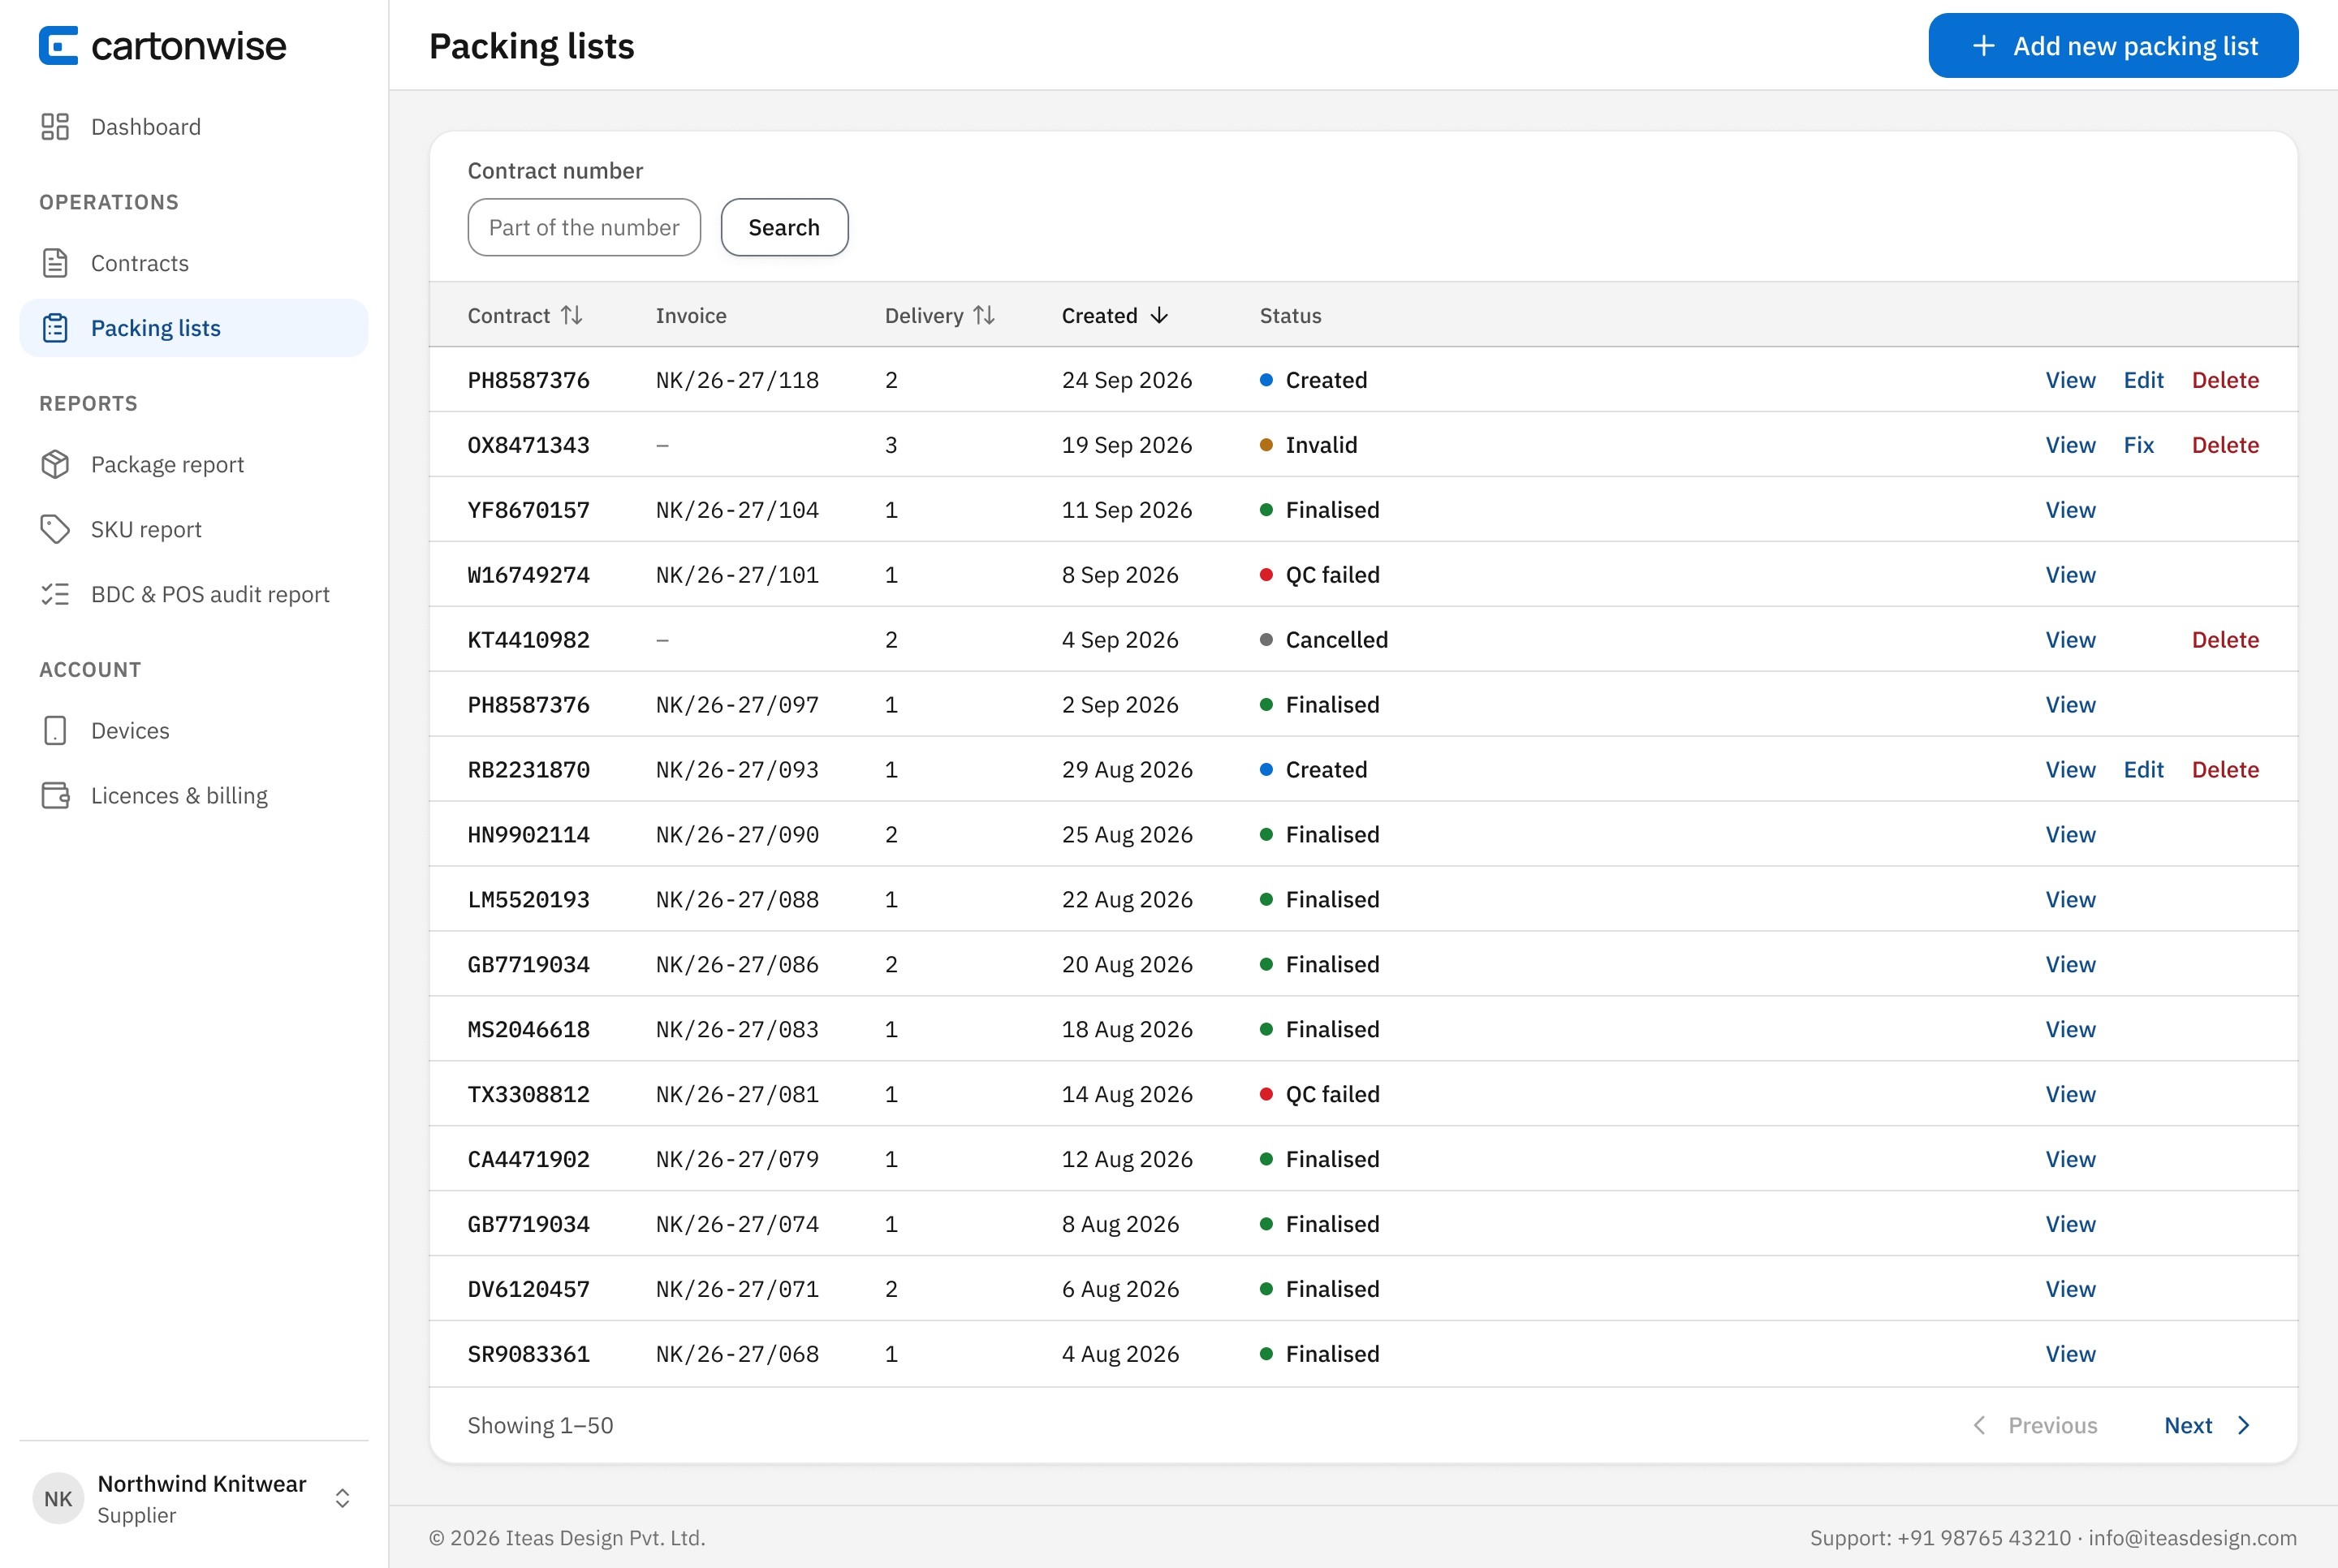Edit the PH8587376 Created packing list

coord(2143,380)
